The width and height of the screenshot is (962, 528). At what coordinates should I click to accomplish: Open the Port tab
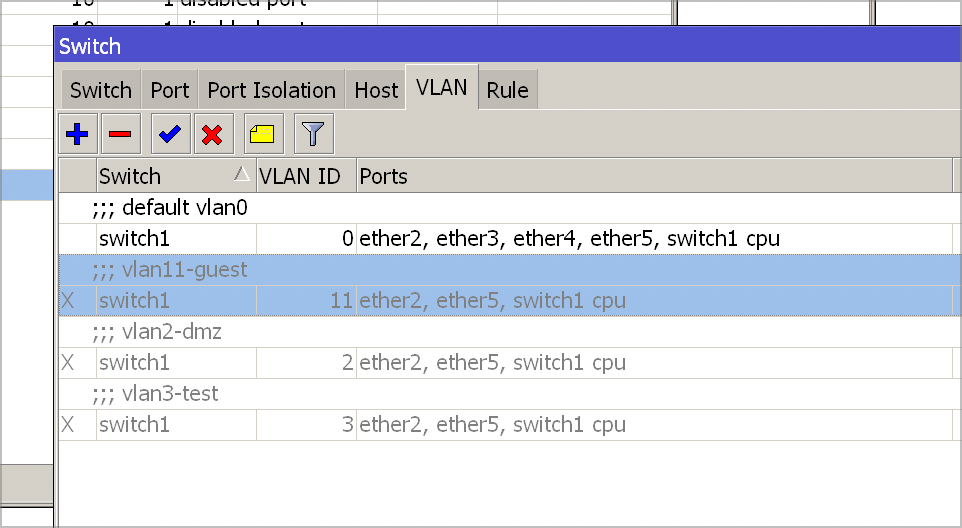point(170,90)
